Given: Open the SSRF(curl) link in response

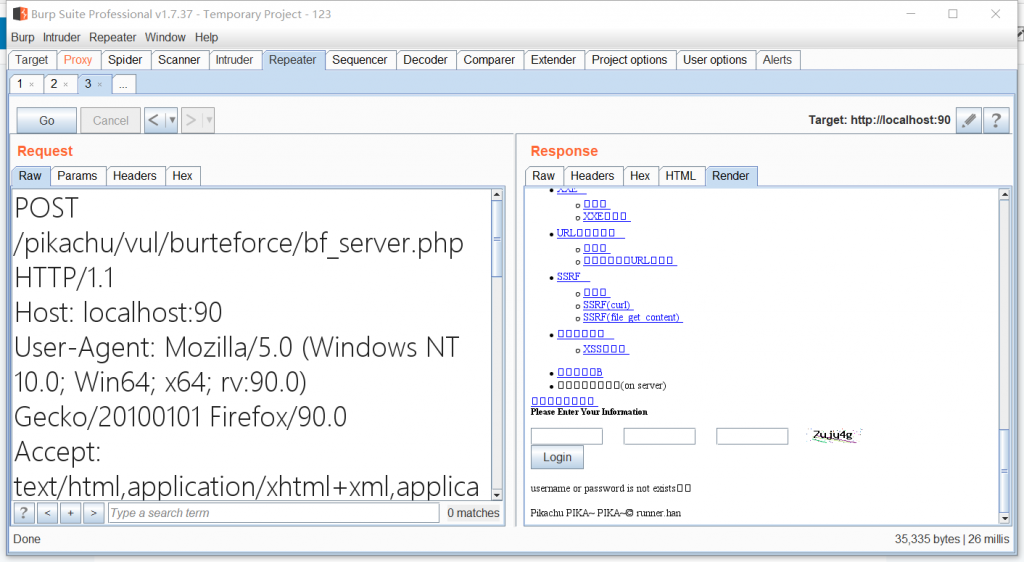Looking at the screenshot, I should (607, 305).
